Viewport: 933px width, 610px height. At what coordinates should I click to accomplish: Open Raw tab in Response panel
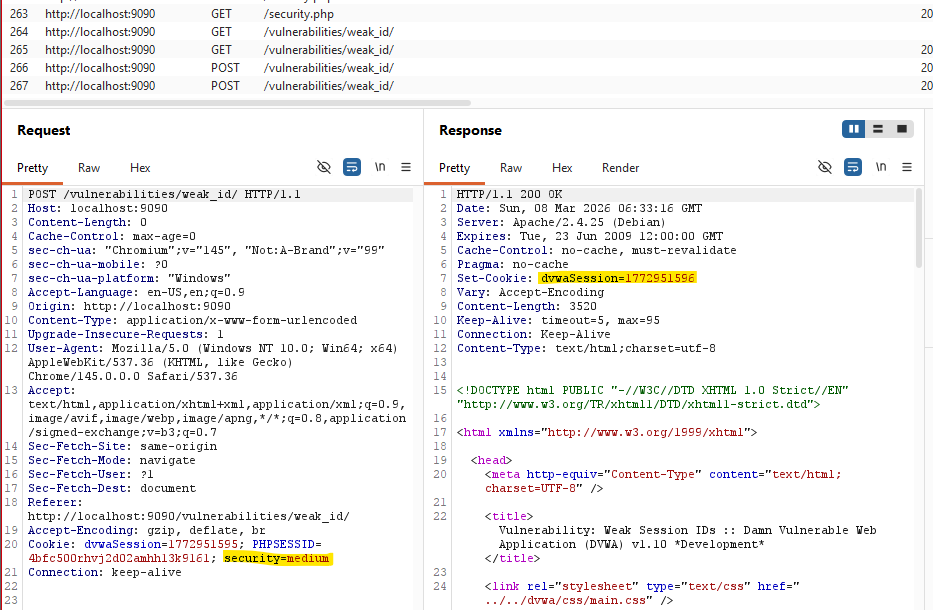pos(511,168)
